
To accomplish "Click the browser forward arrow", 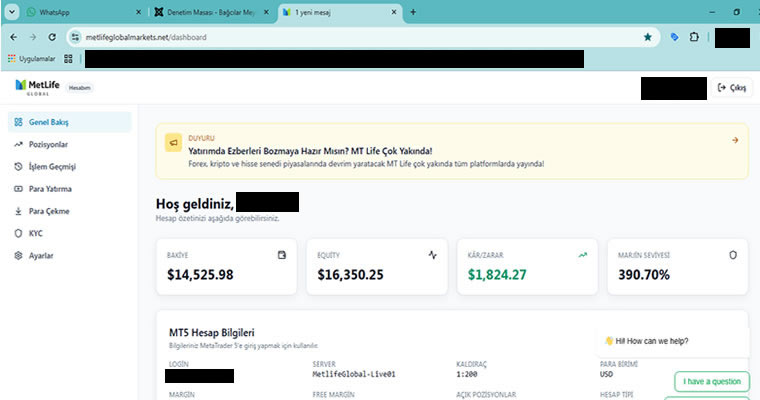I will pyautogui.click(x=32, y=37).
